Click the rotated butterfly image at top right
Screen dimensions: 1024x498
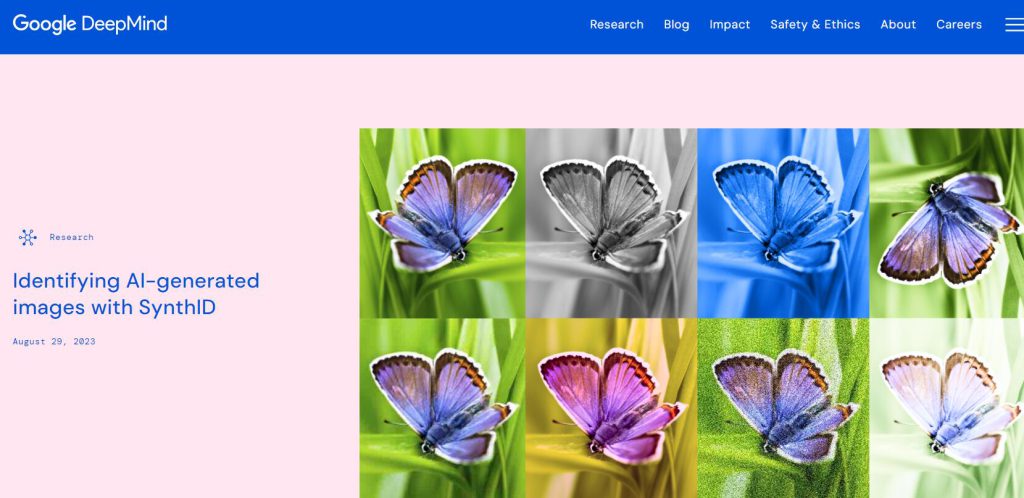[946, 222]
